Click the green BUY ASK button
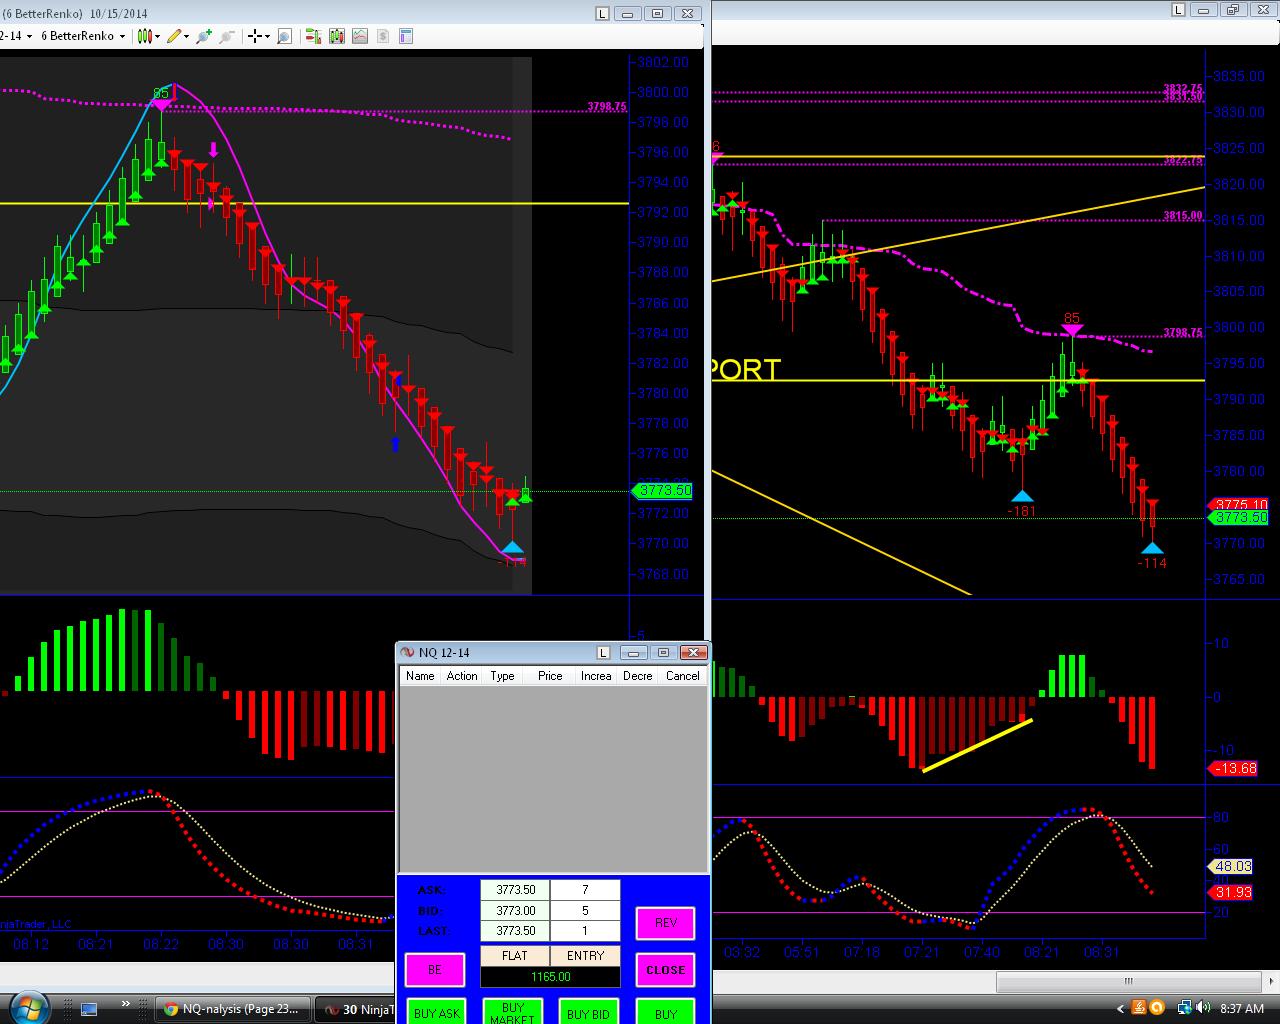1280x1024 pixels. 436,1011
